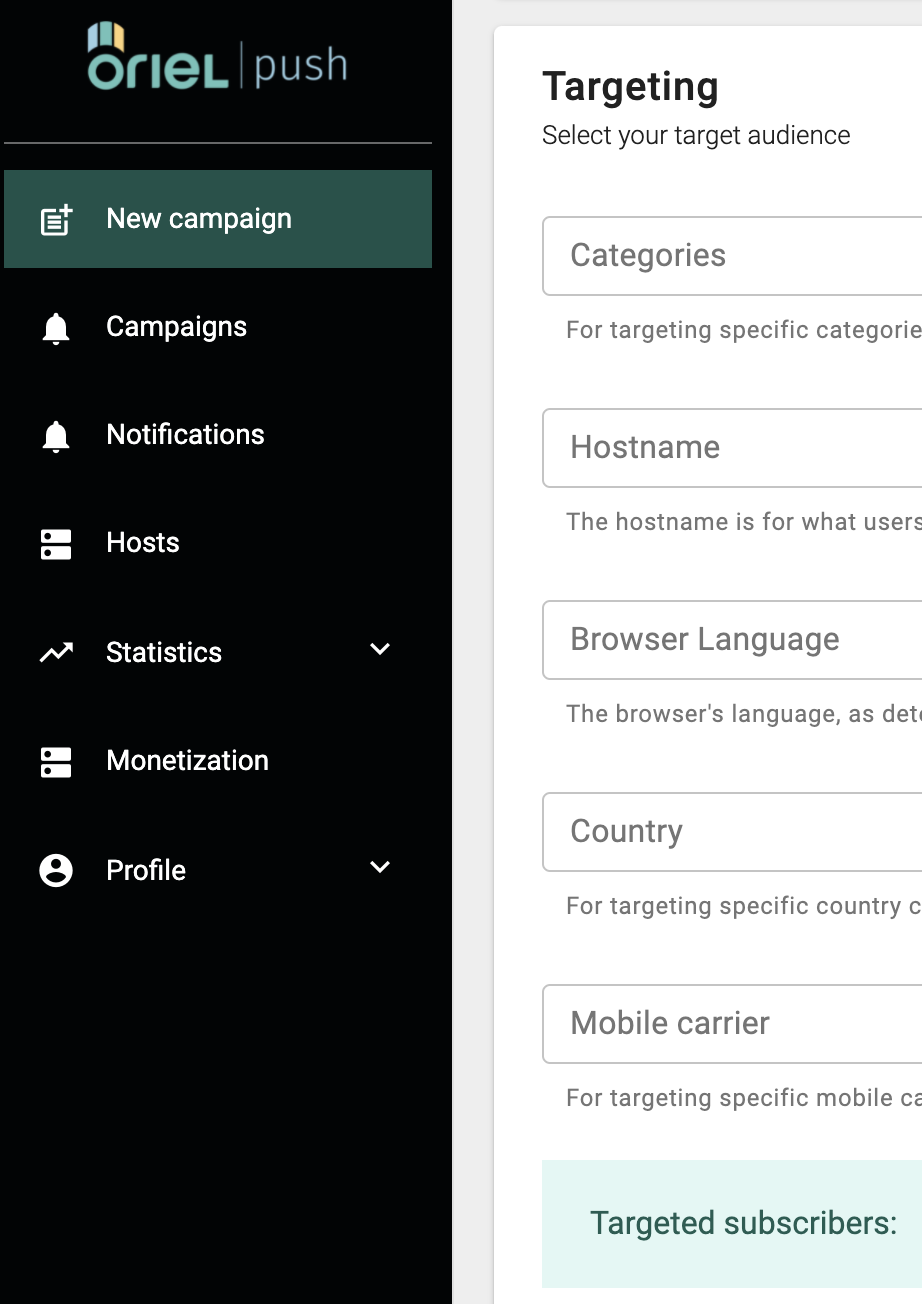Navigate to Hosts menu item
Image resolution: width=922 pixels, height=1304 pixels.
click(143, 543)
